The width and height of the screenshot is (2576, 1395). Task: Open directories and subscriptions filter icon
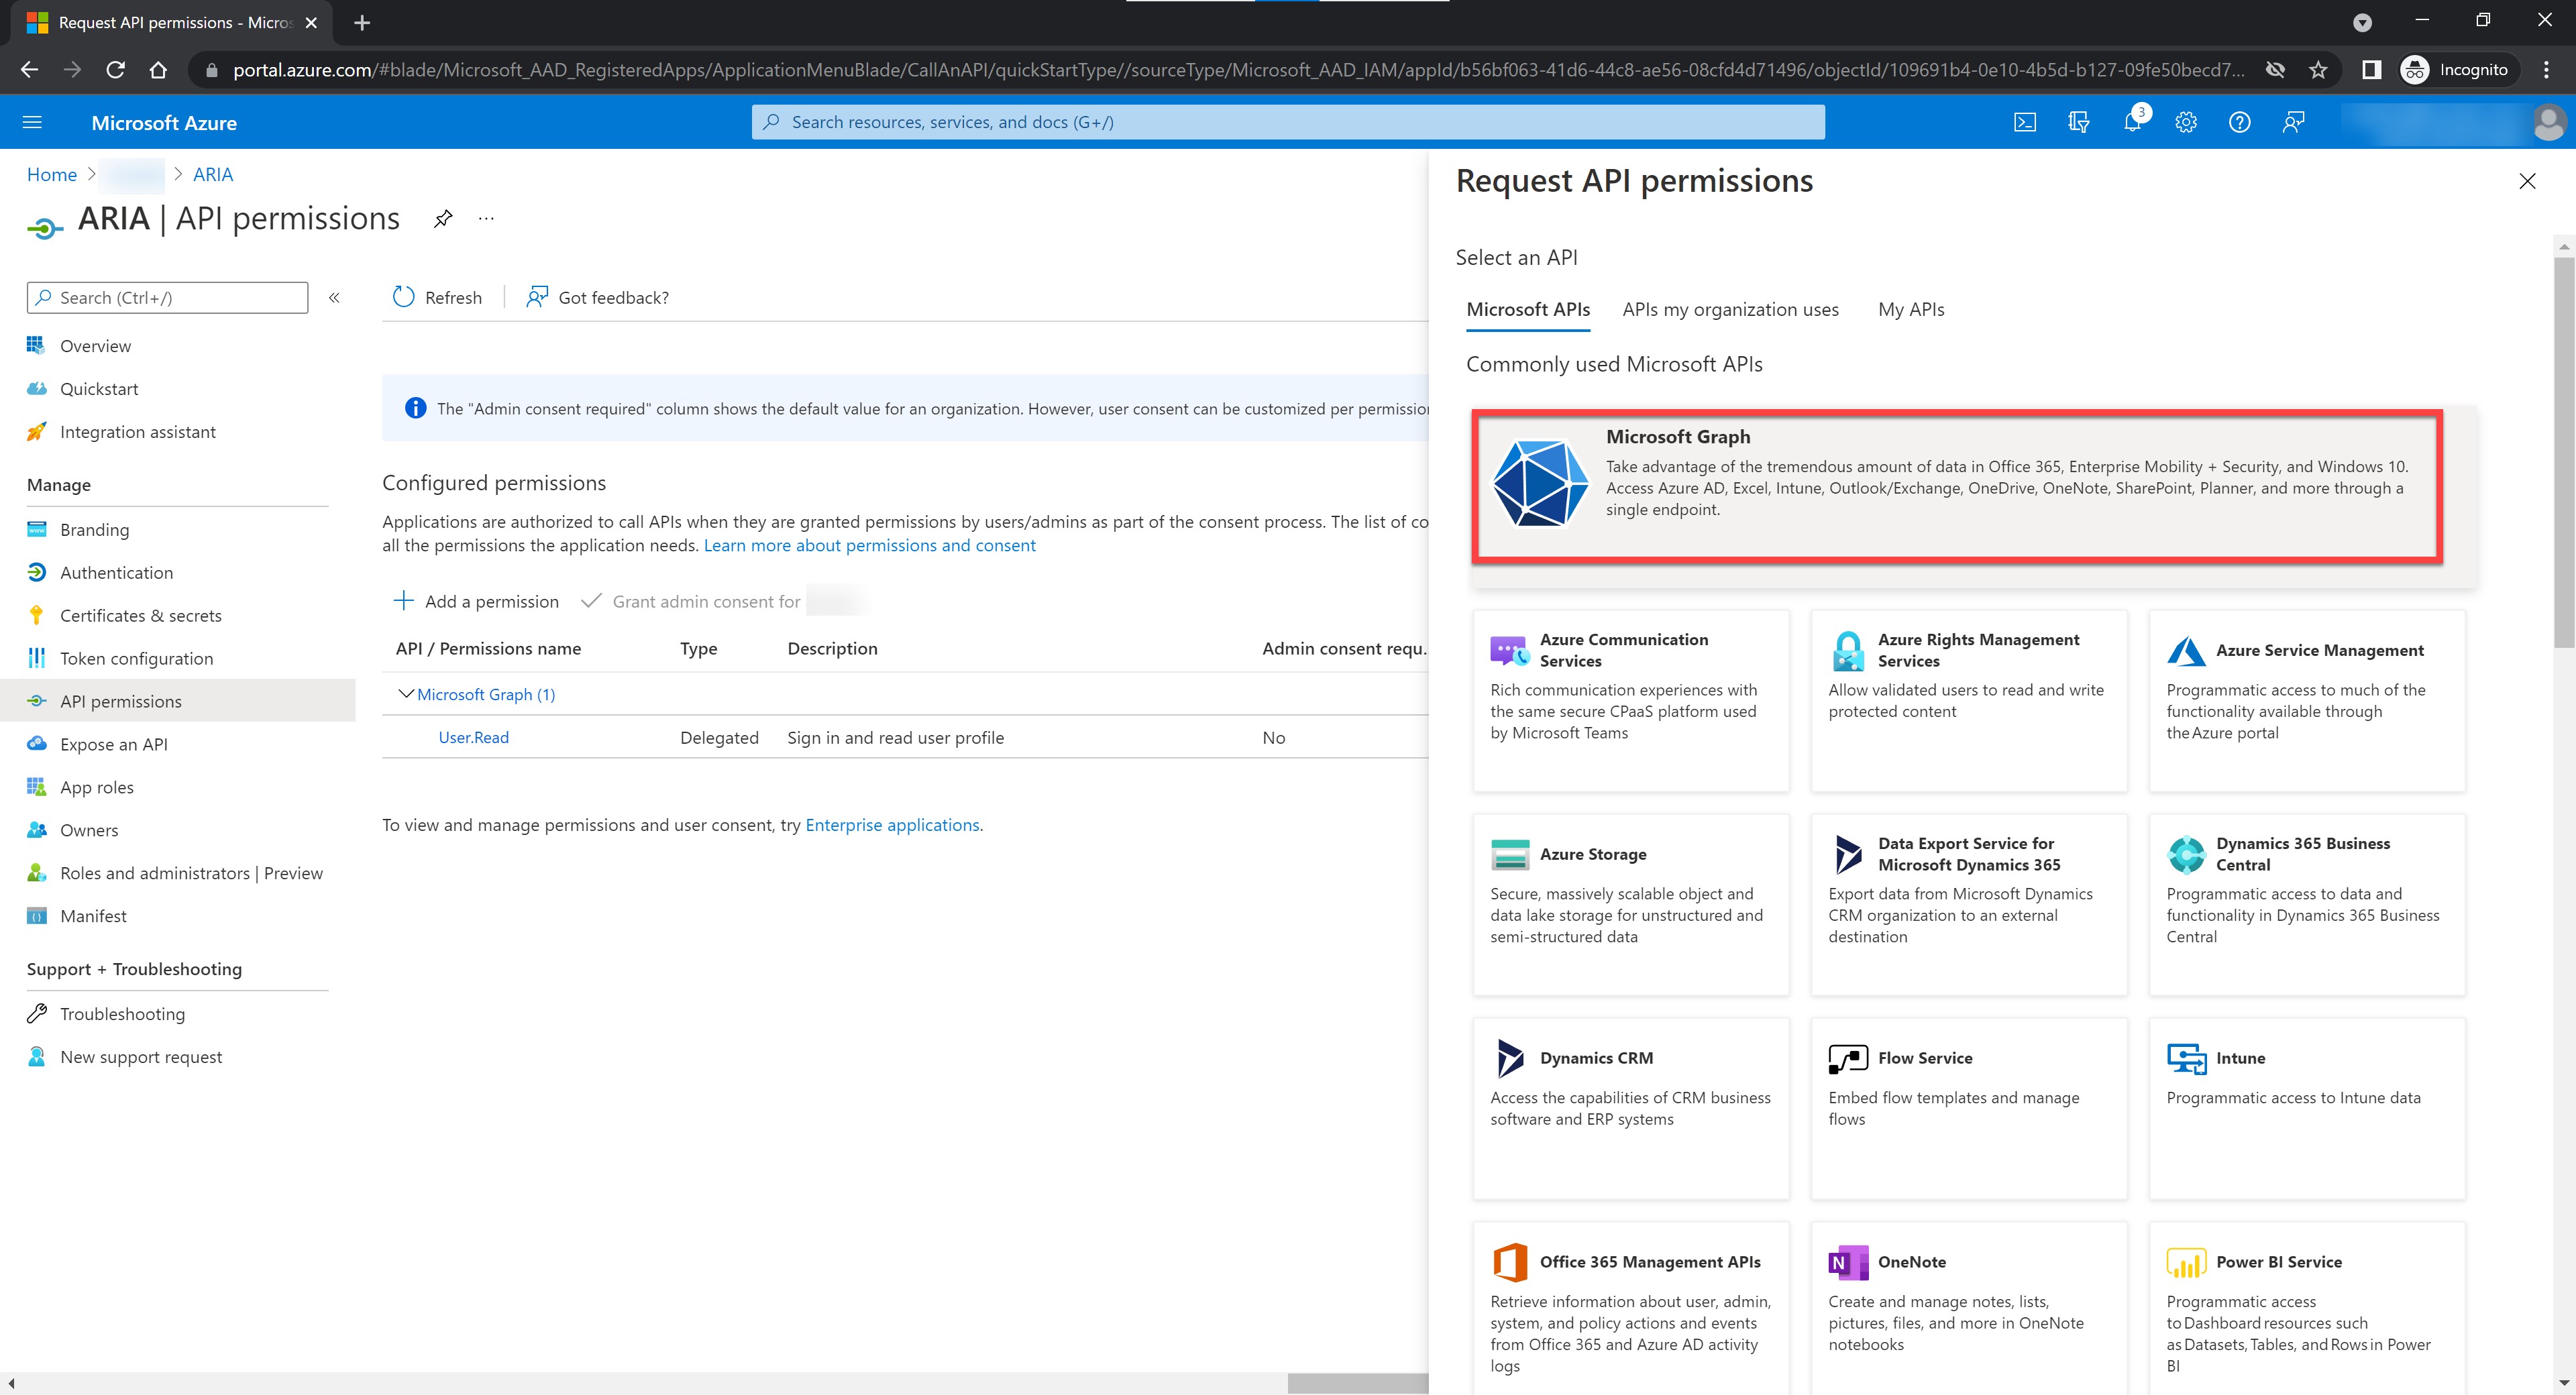click(x=2078, y=122)
